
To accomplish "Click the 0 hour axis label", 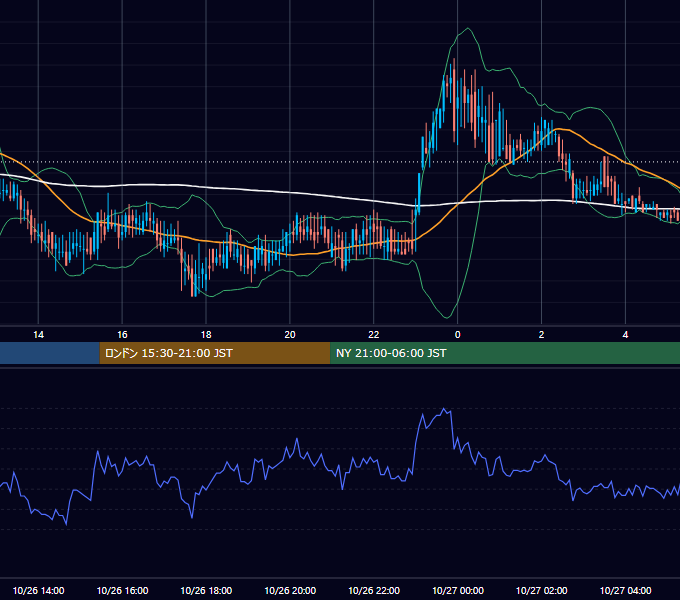I will (458, 335).
